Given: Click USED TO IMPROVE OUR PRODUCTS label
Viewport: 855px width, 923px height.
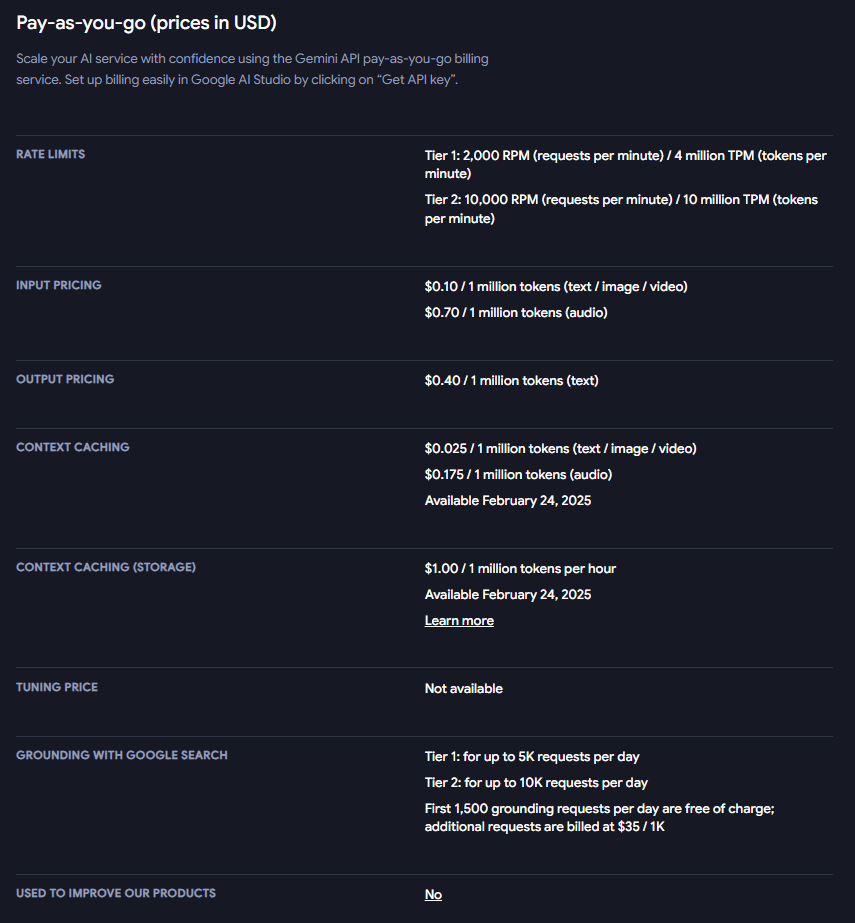Looking at the screenshot, I should tap(116, 893).
